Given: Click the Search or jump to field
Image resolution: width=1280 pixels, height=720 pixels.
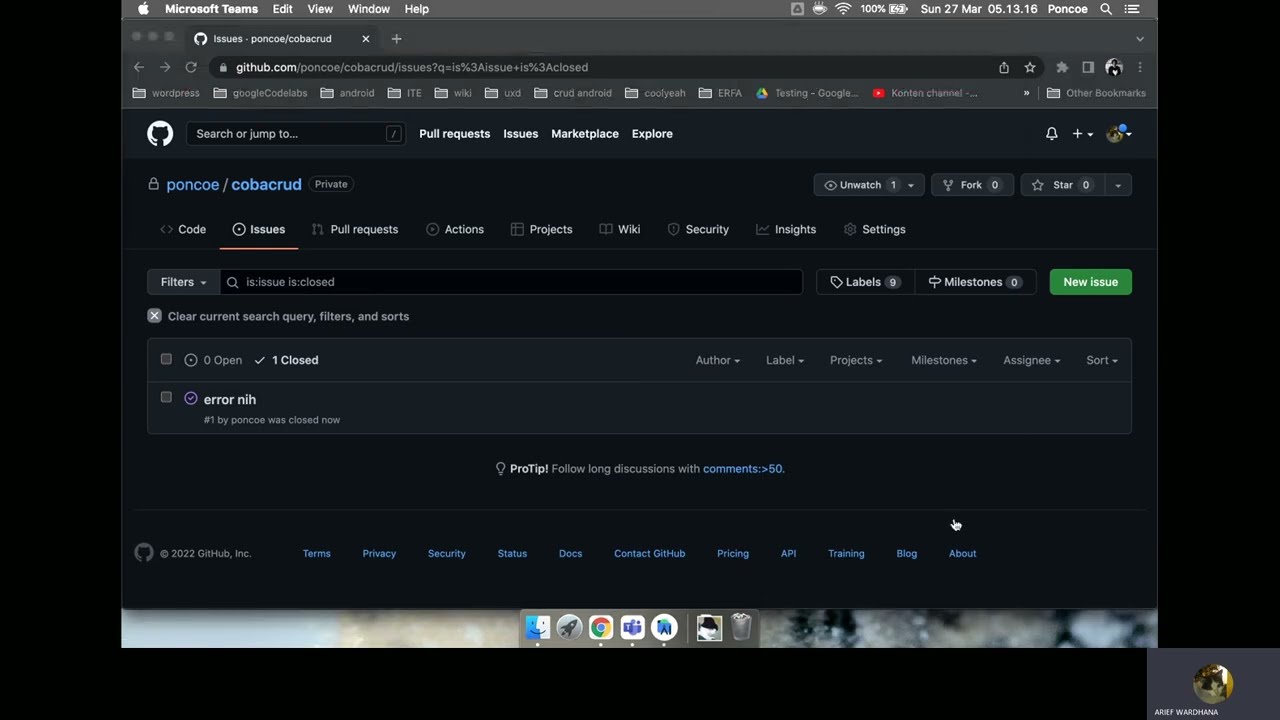Looking at the screenshot, I should [296, 134].
